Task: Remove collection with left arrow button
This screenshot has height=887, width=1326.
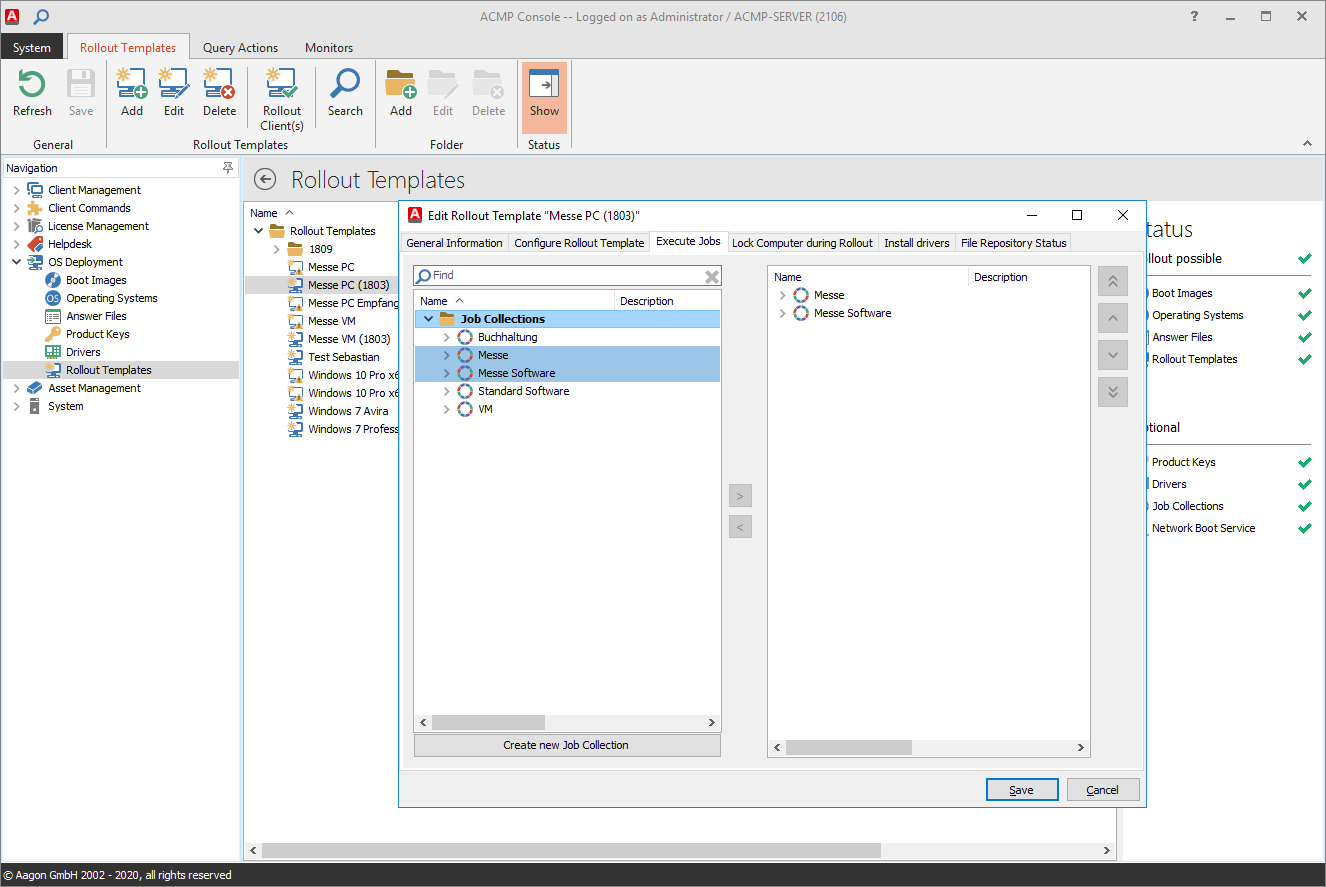Action: tap(740, 527)
